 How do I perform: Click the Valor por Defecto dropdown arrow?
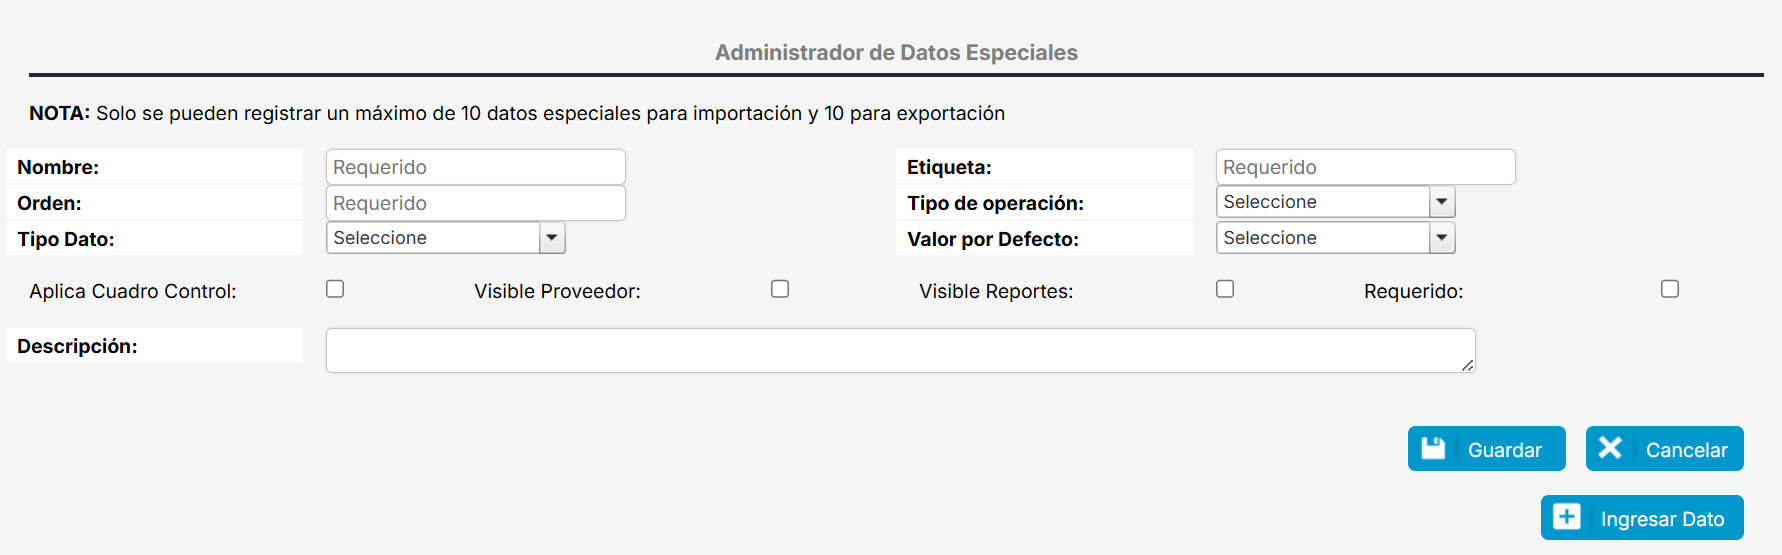coord(1442,238)
